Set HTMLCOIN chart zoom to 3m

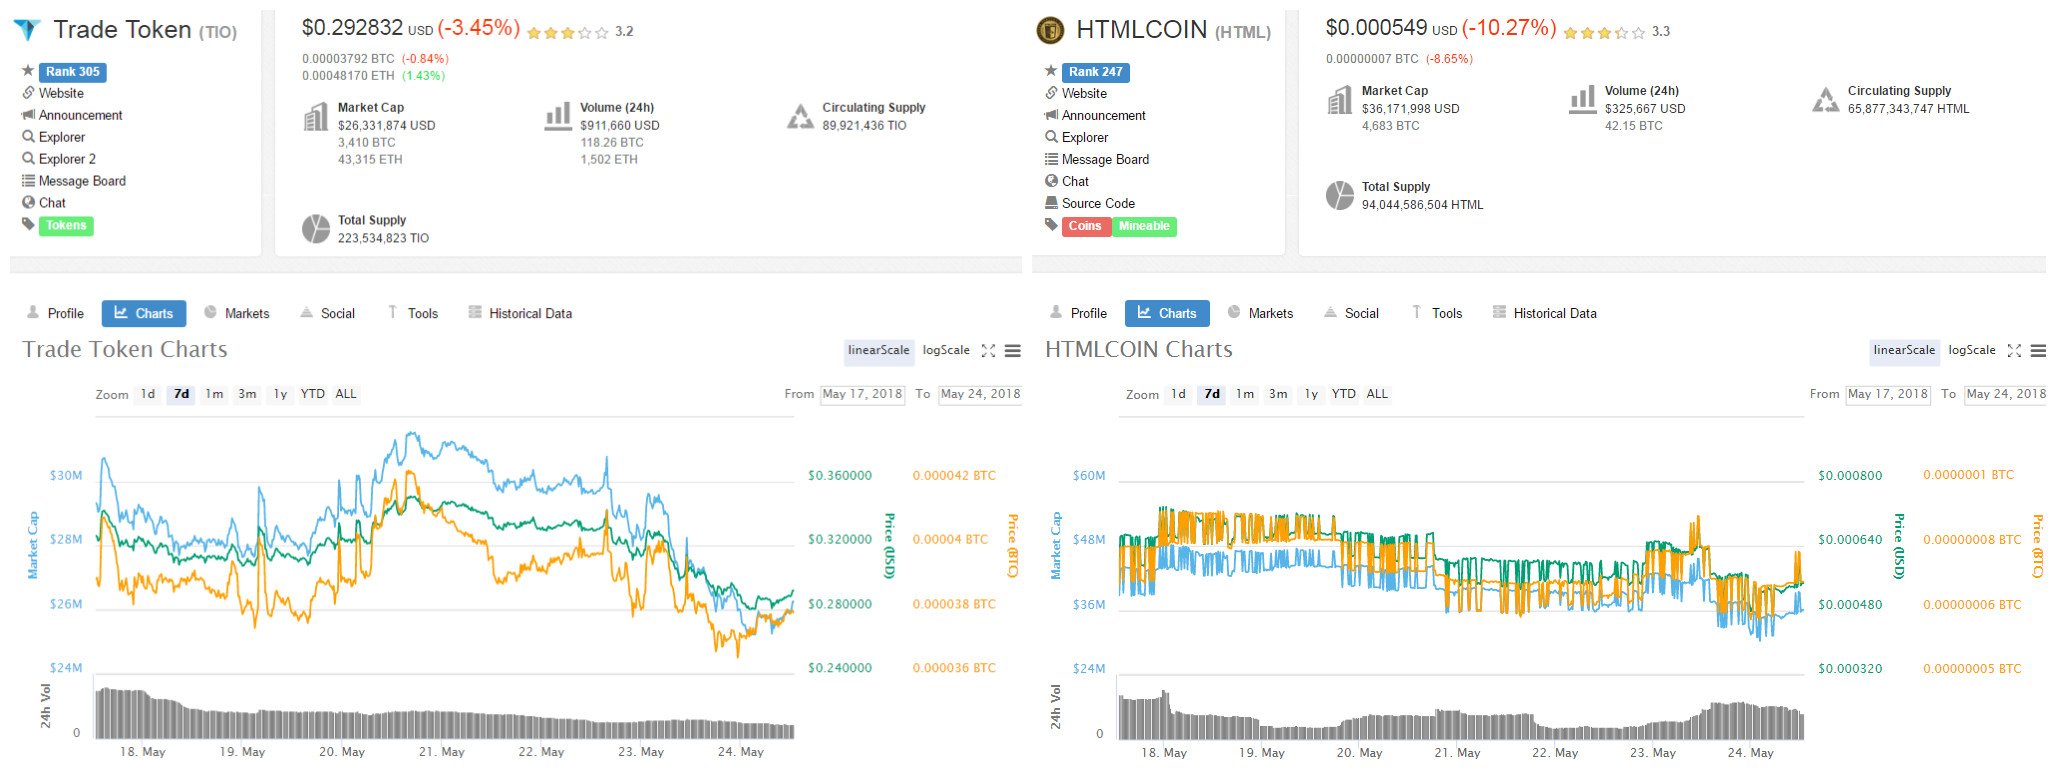click(x=1278, y=394)
